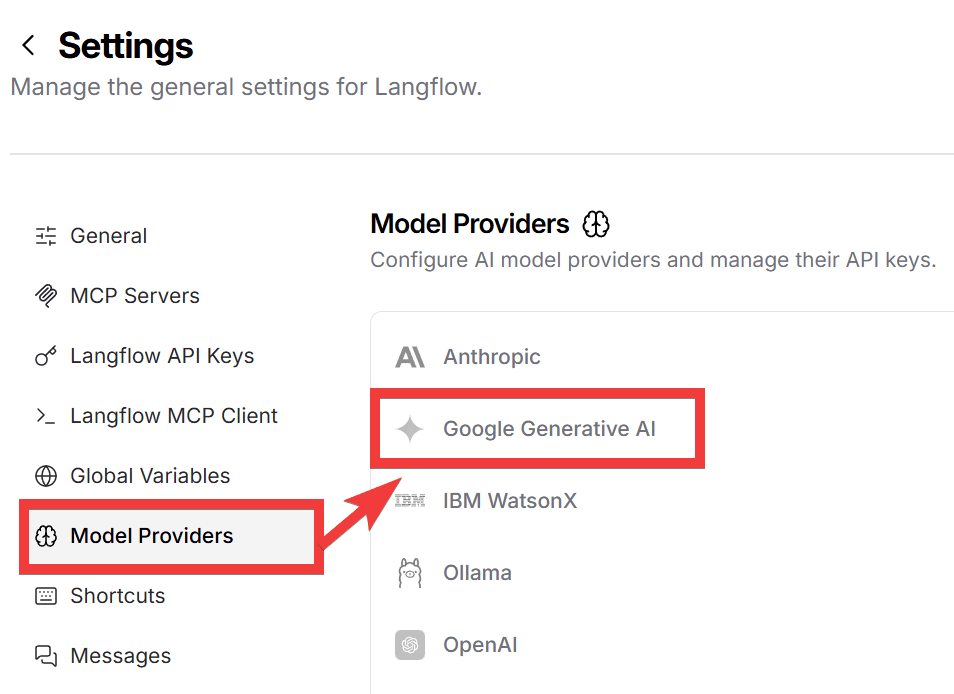Choose the Google Generative AI provider
The height and width of the screenshot is (694, 954).
pyautogui.click(x=549, y=429)
